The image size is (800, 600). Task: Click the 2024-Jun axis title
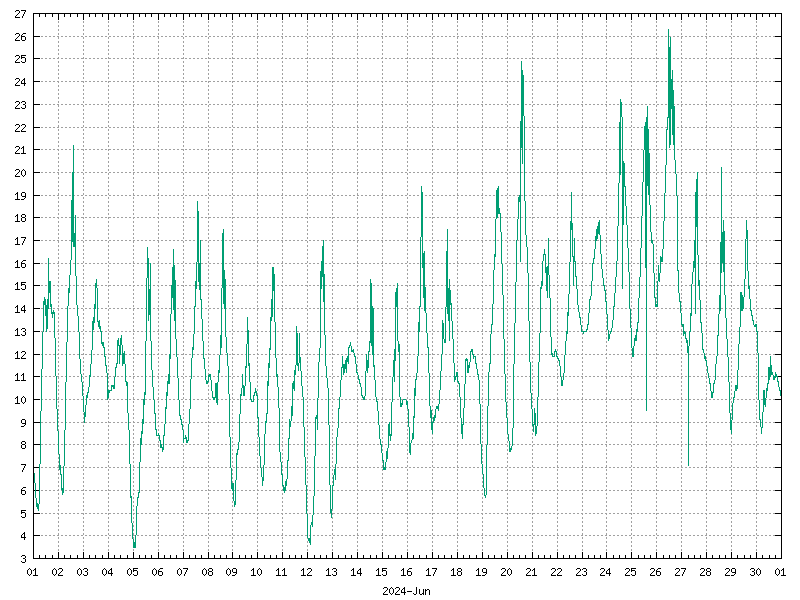(x=407, y=591)
